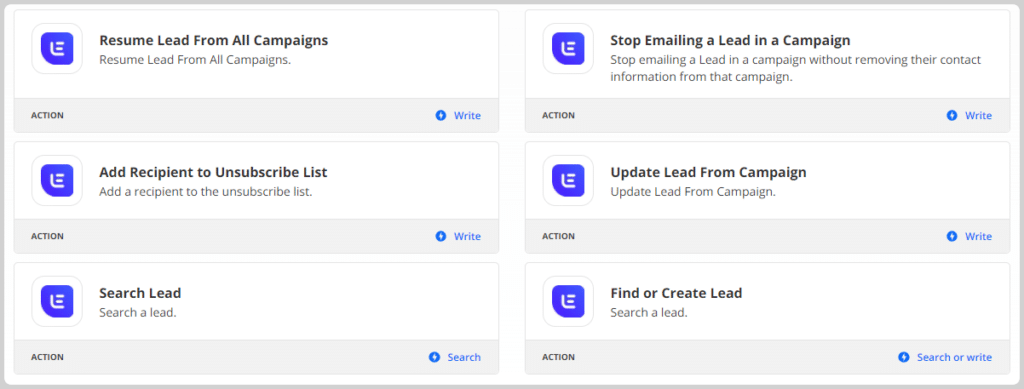This screenshot has height=389, width=1024.
Task: Click the ACTION label on Find or Create Lead card
Action: tap(558, 357)
